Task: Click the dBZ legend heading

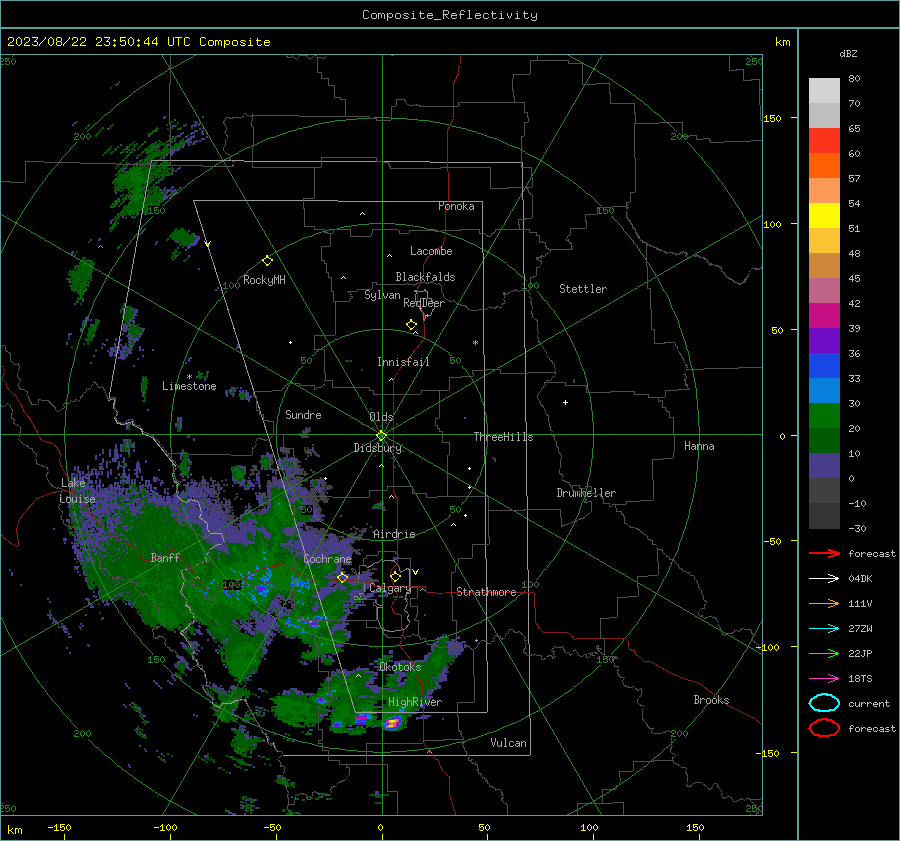Action: [x=848, y=53]
